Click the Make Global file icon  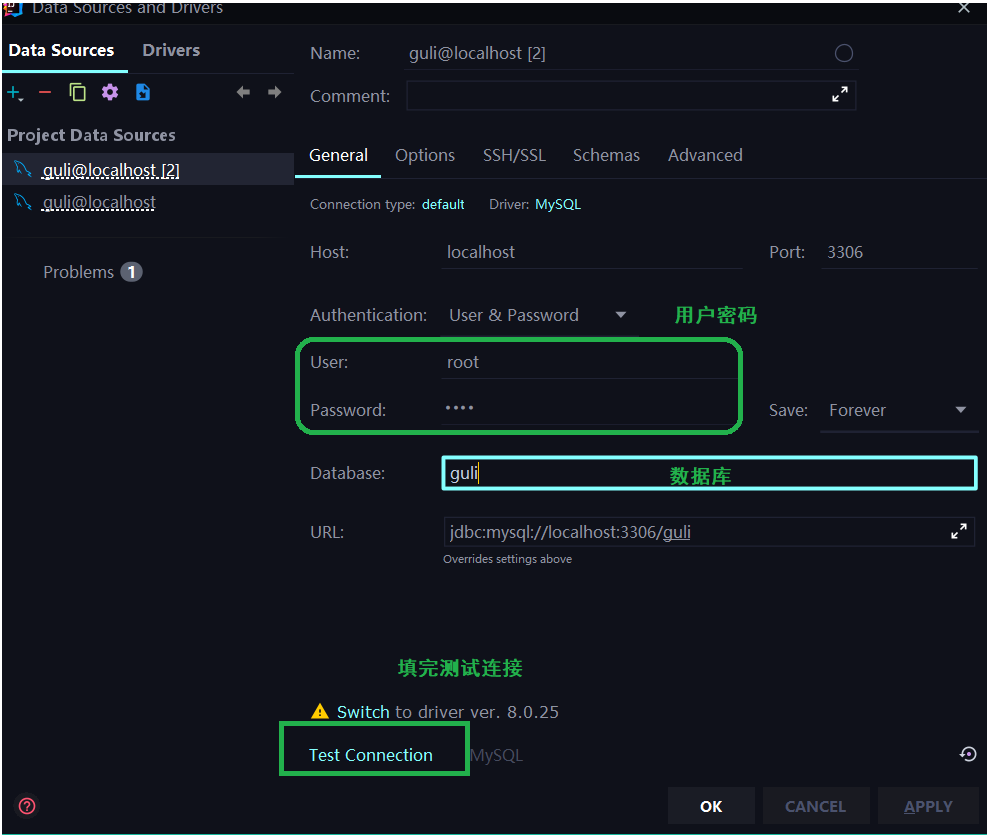(143, 92)
